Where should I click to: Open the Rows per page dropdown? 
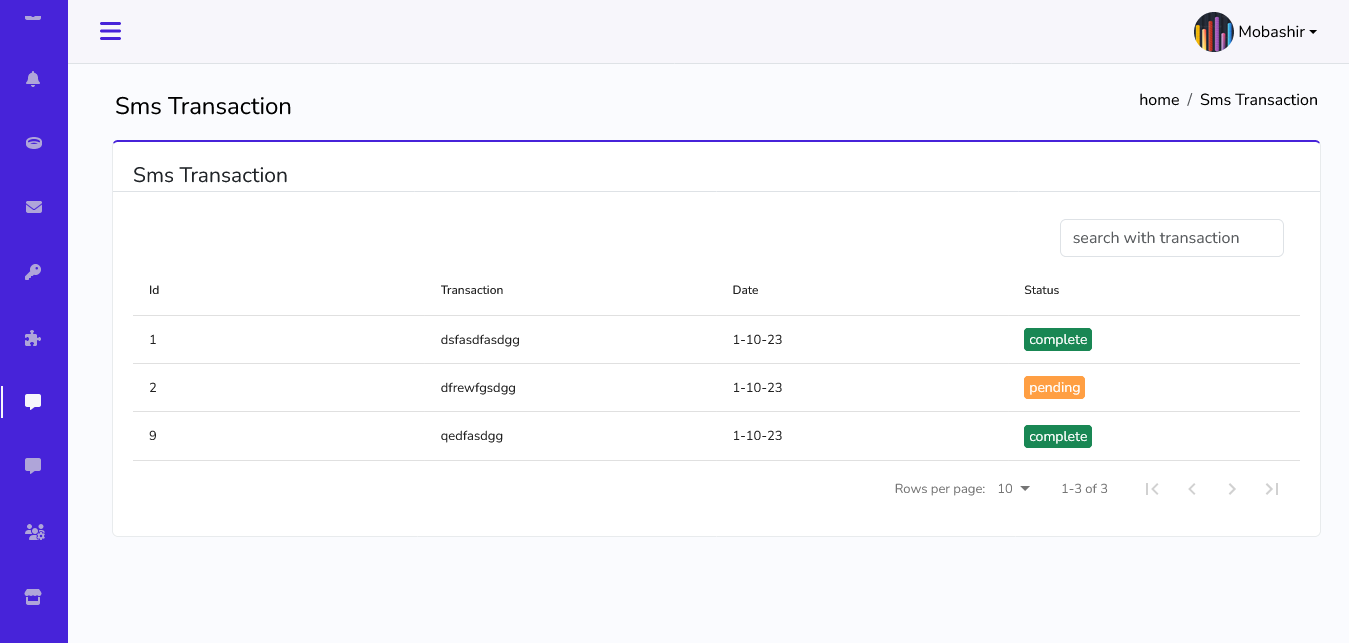click(x=1013, y=488)
